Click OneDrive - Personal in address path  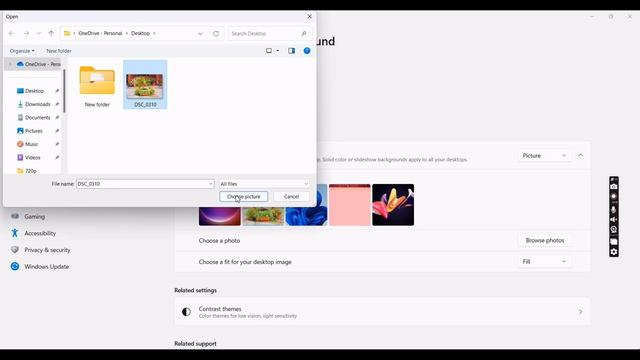[100, 33]
